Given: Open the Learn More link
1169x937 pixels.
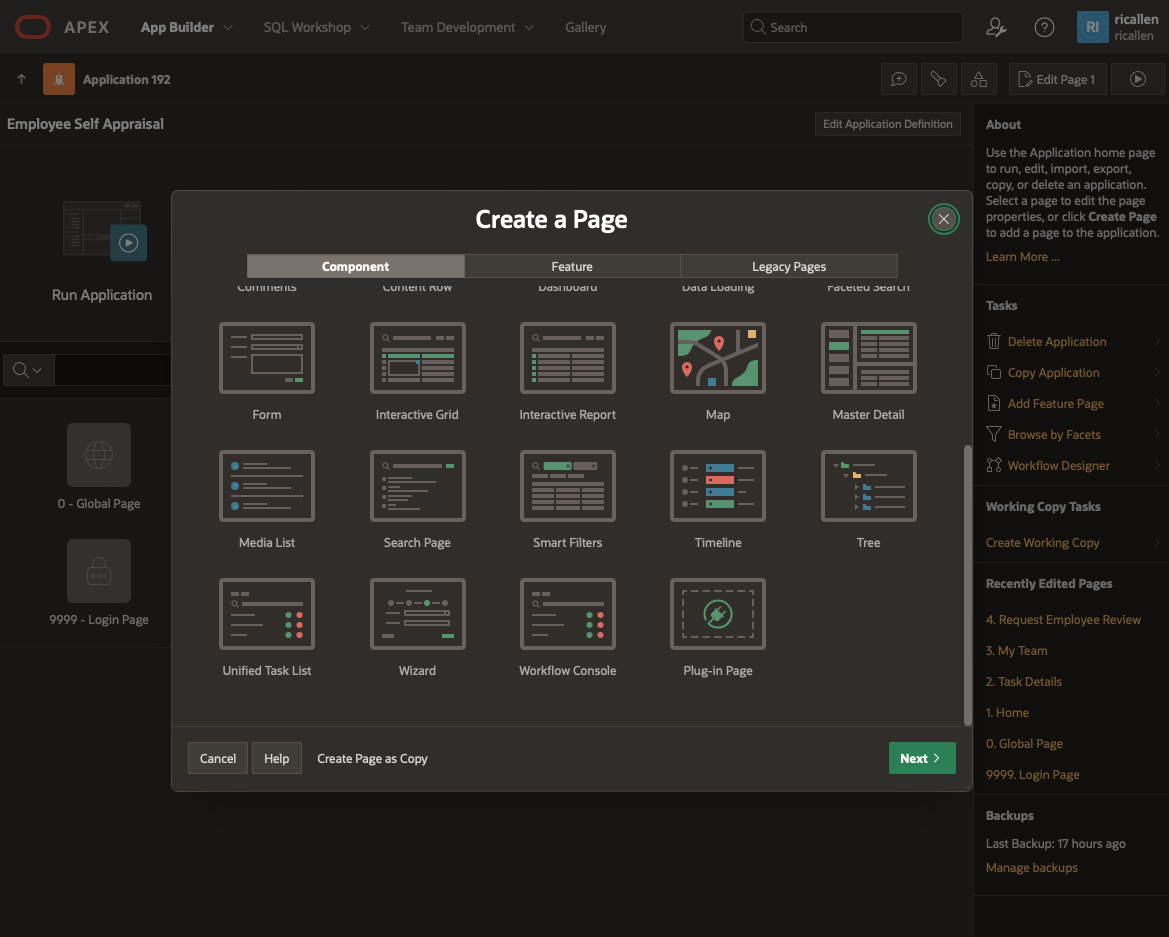Looking at the screenshot, I should (1022, 256).
